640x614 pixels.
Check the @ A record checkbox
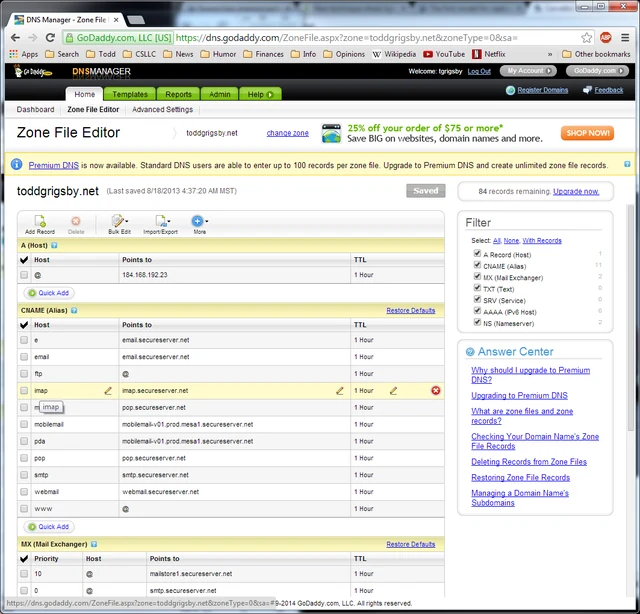pyautogui.click(x=24, y=275)
